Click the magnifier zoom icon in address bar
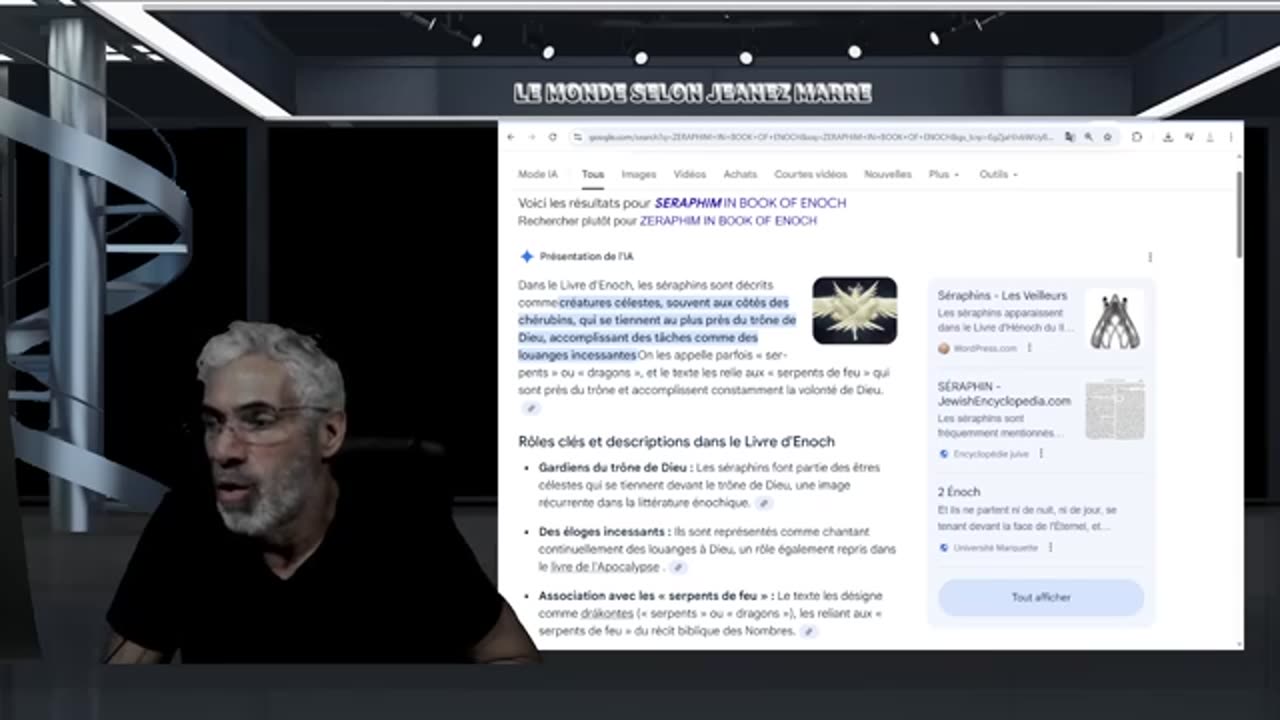 coord(1088,137)
